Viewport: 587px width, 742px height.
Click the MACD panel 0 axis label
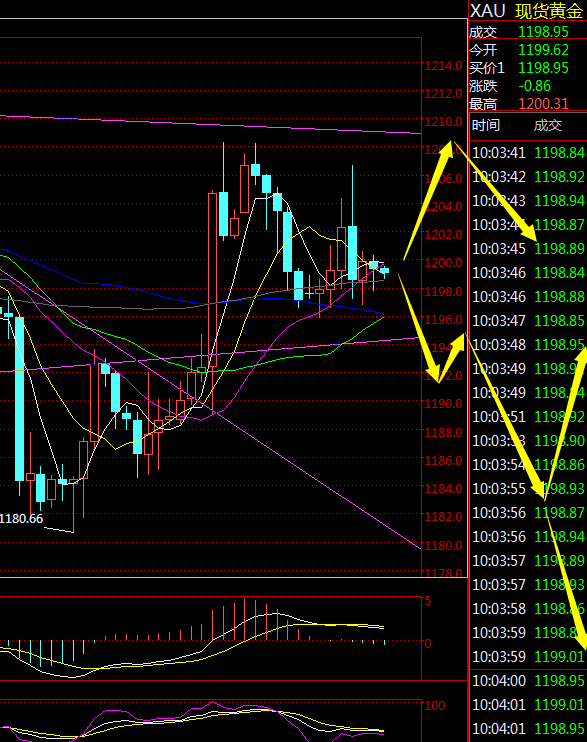[428, 644]
